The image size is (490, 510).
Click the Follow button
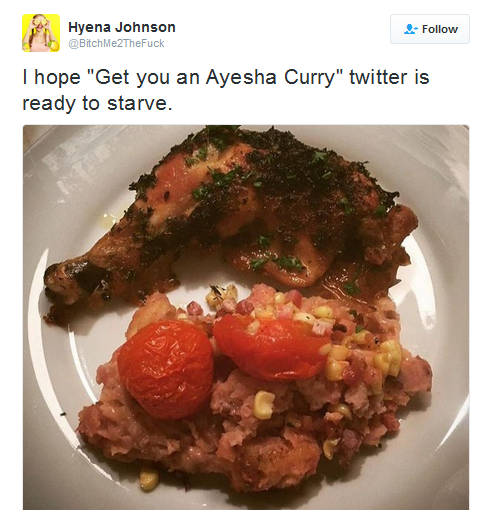click(430, 29)
